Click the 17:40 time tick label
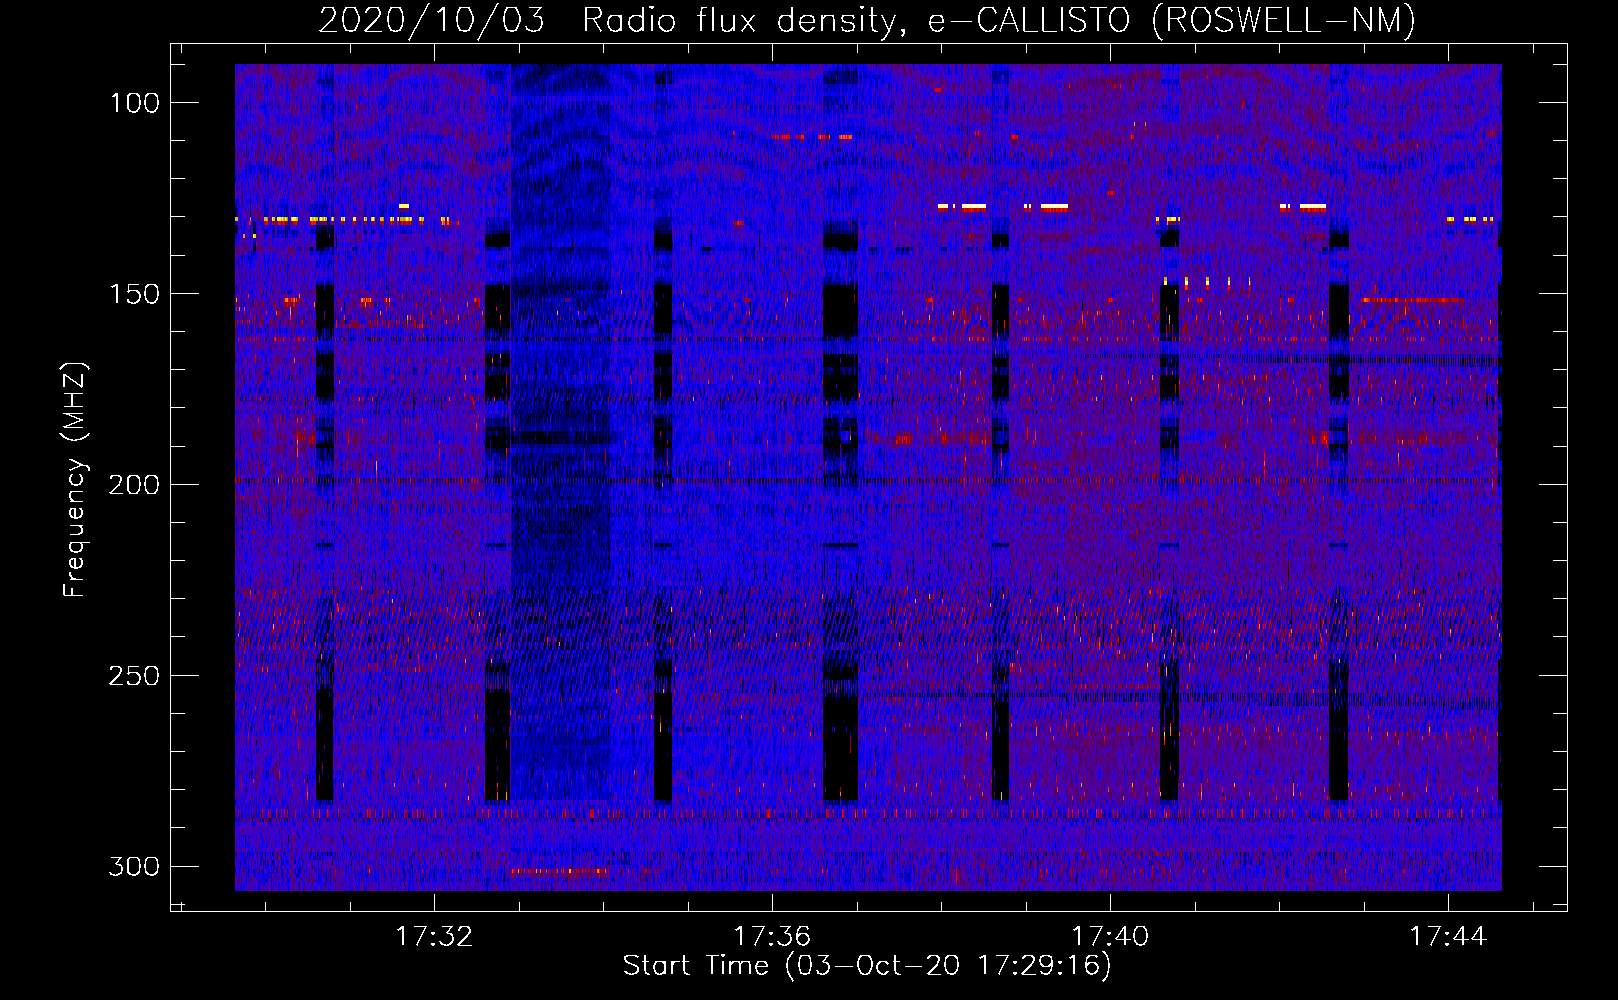Image resolution: width=1618 pixels, height=1000 pixels. click(1110, 937)
